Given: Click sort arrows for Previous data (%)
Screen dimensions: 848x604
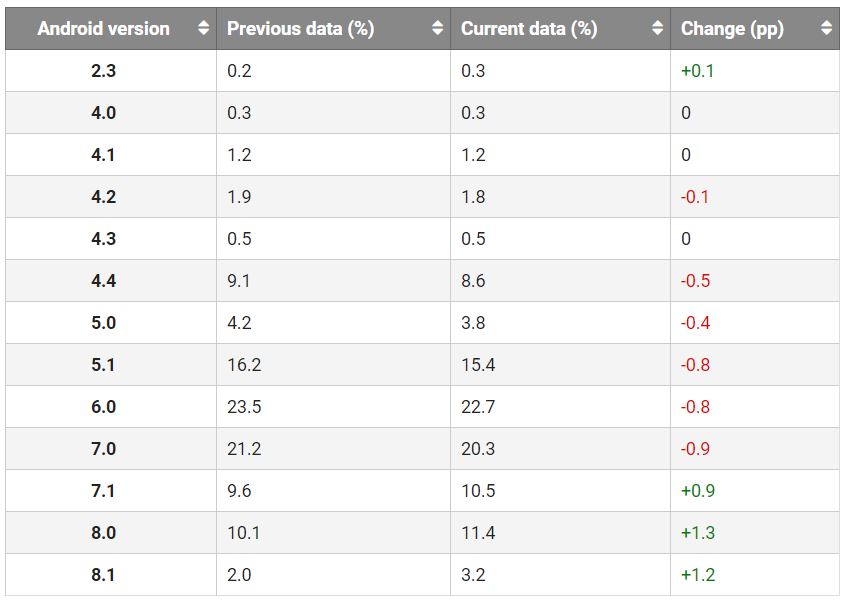Looking at the screenshot, I should click(x=437, y=29).
